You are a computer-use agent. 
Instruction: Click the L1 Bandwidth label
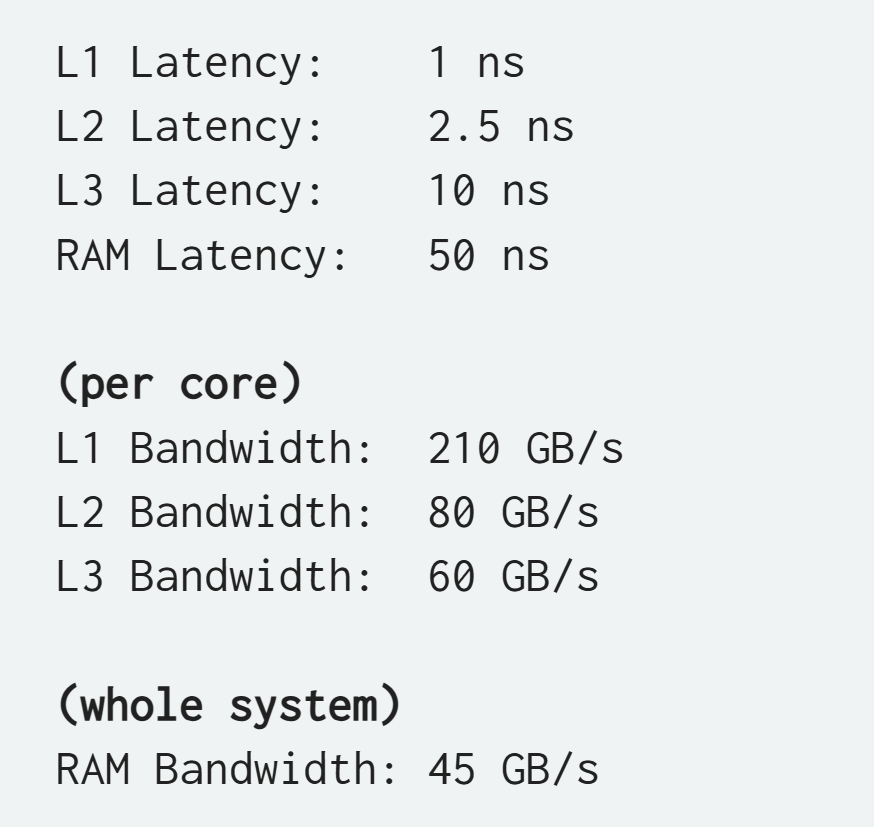pyautogui.click(x=214, y=448)
